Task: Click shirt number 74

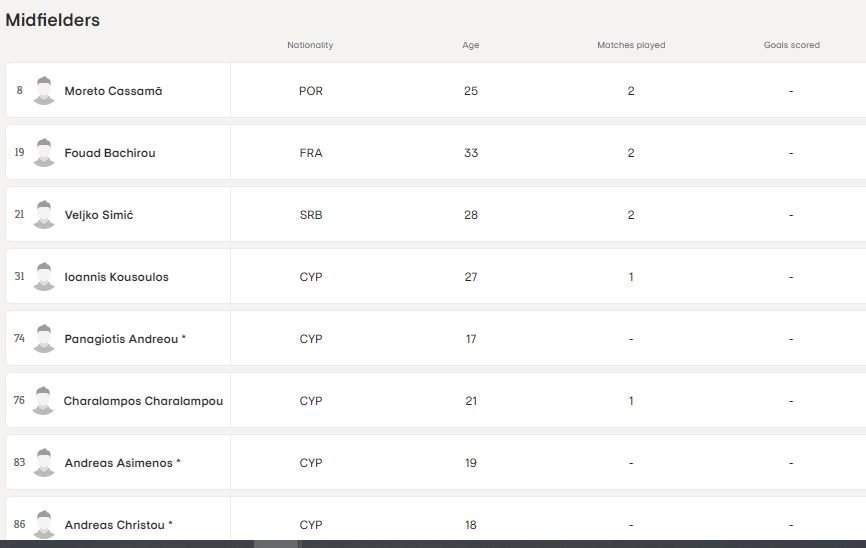Action: click(x=19, y=338)
